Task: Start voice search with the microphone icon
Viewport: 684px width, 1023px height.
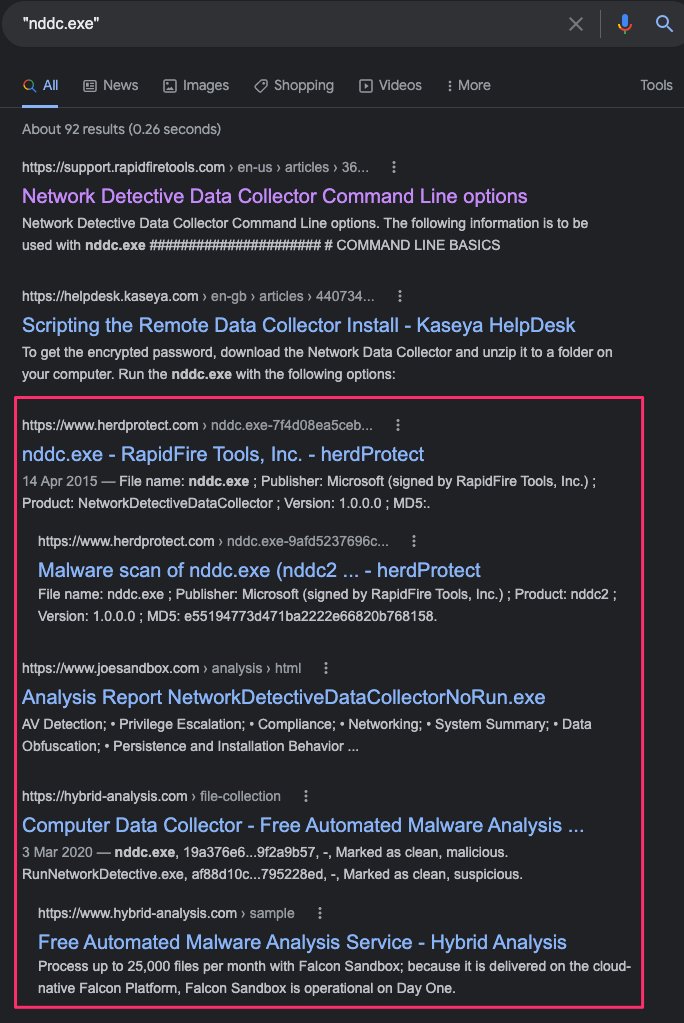Action: (x=625, y=24)
